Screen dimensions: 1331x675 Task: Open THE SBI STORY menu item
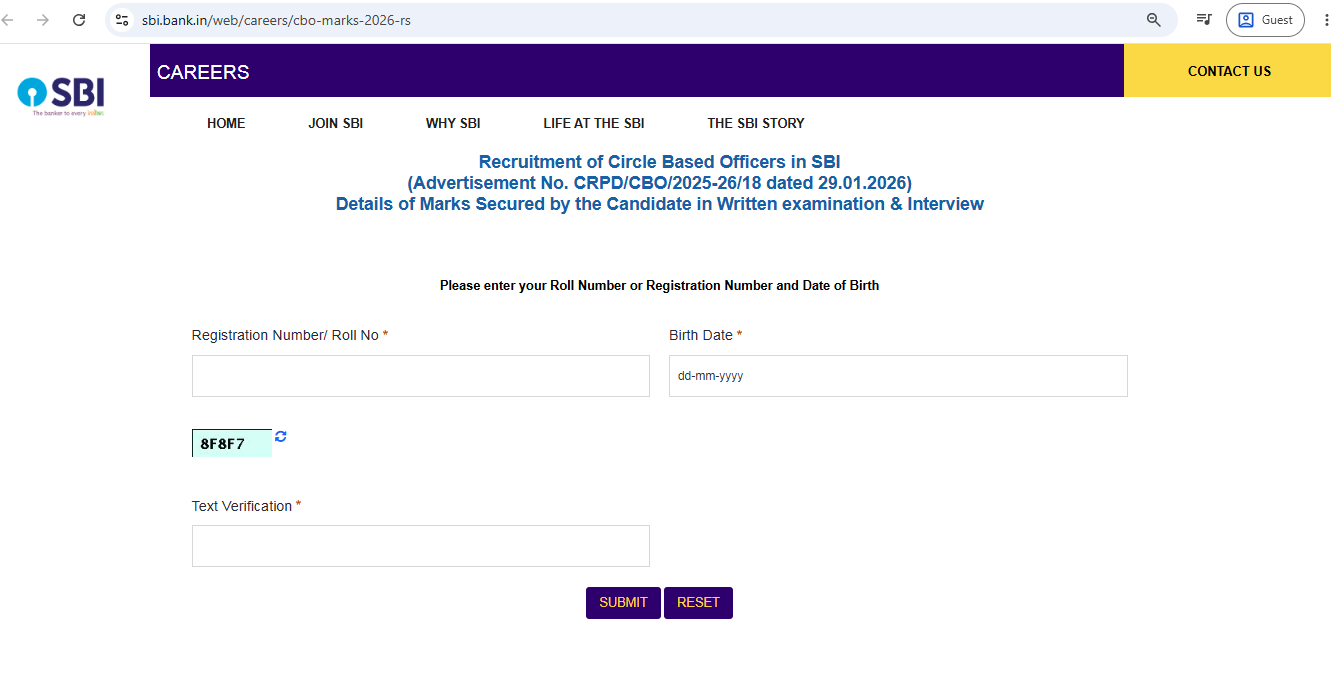point(756,123)
